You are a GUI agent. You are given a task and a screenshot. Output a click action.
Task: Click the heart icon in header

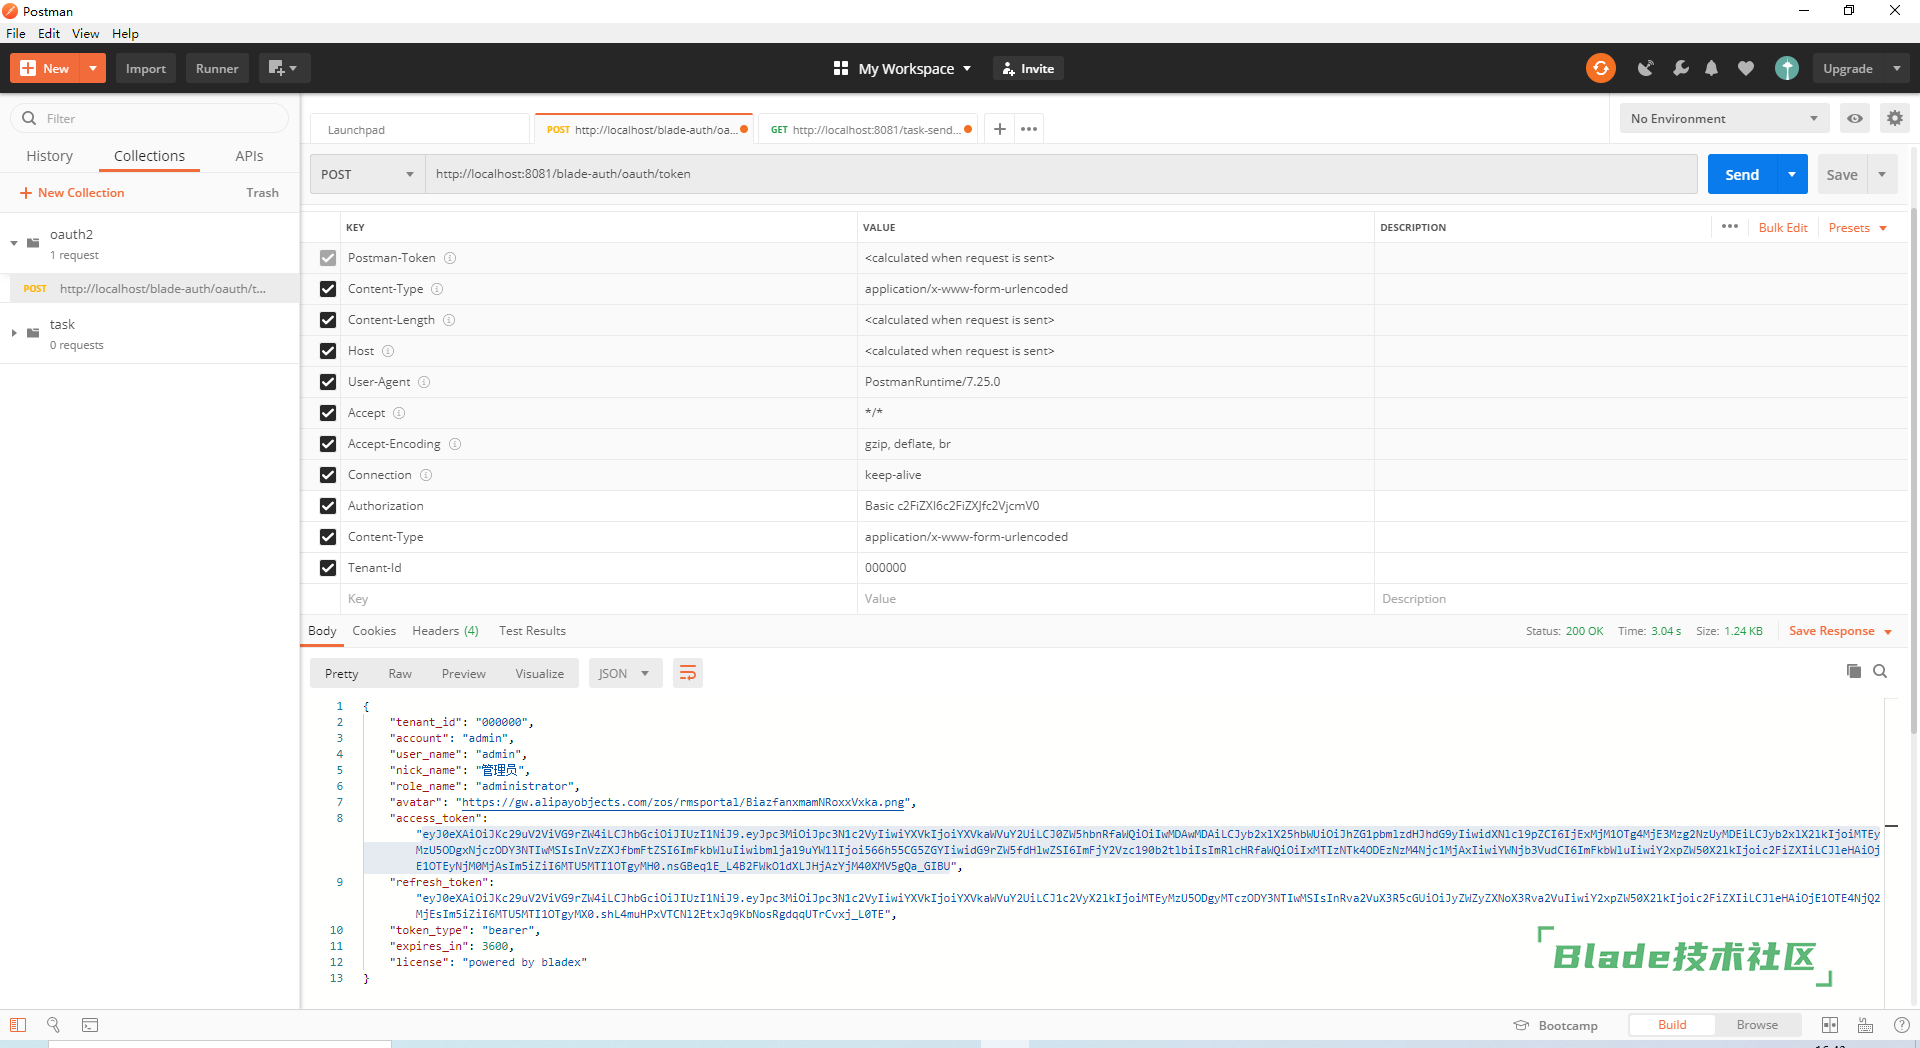click(1746, 68)
